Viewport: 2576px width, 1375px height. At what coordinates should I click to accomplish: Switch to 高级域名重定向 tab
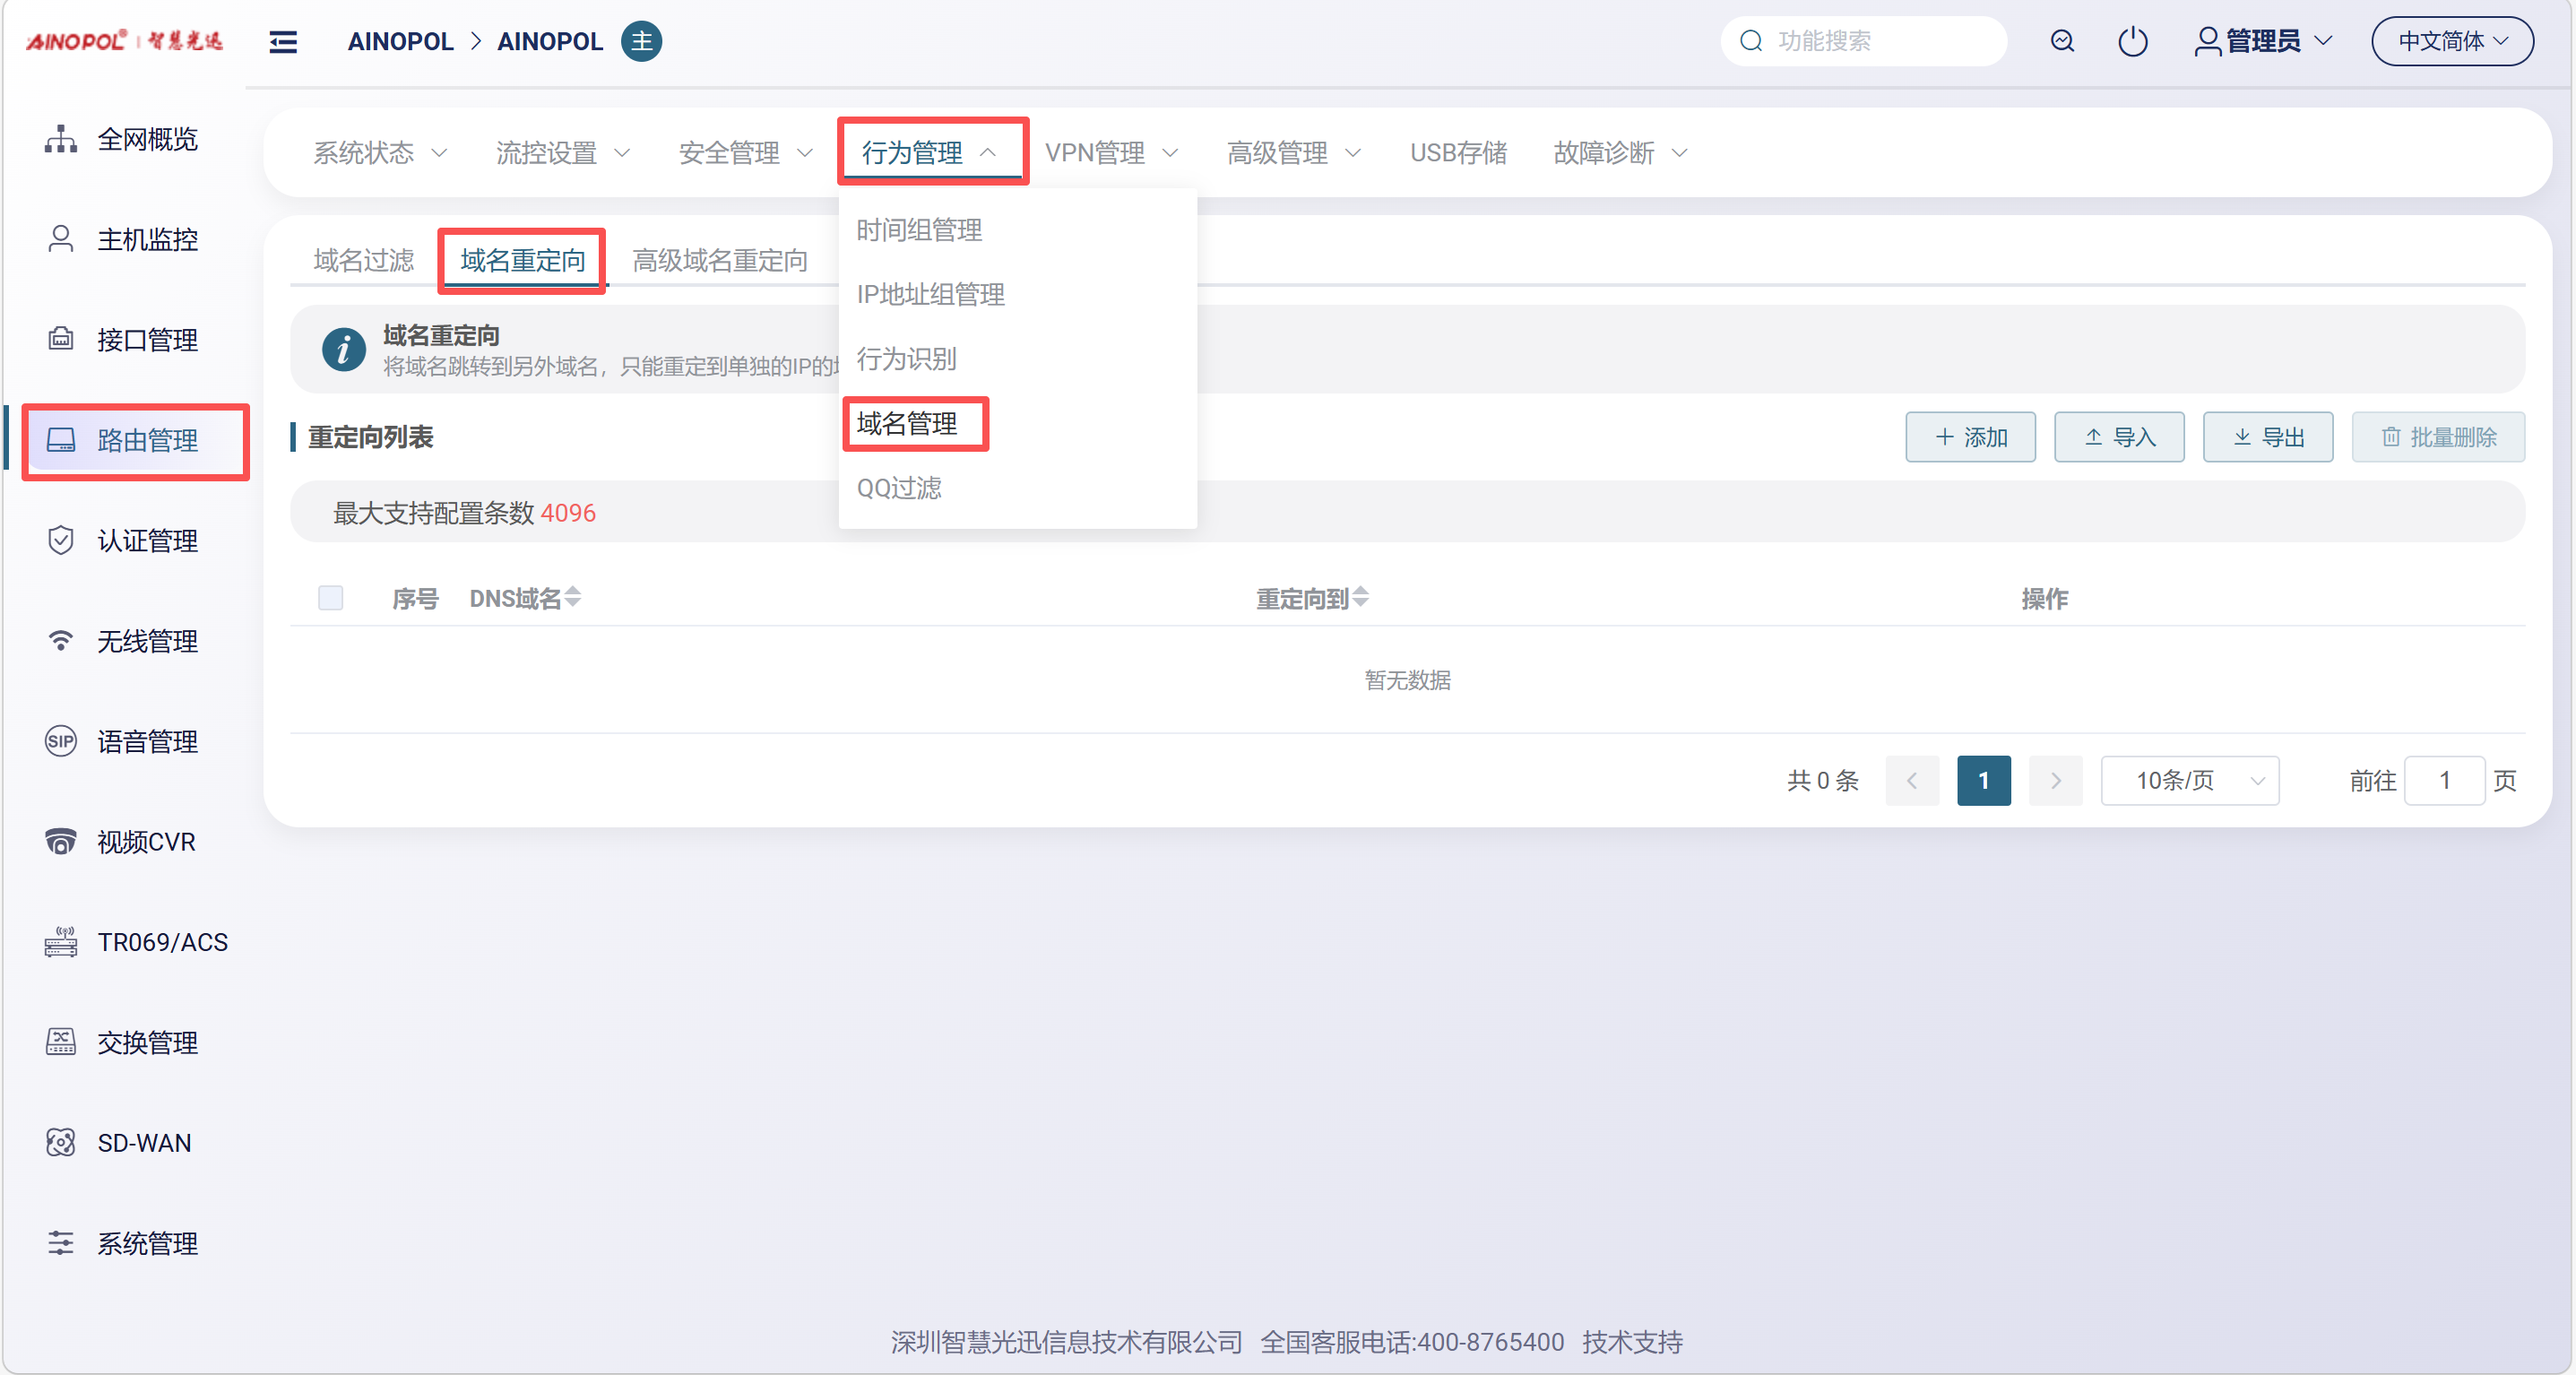coord(719,261)
